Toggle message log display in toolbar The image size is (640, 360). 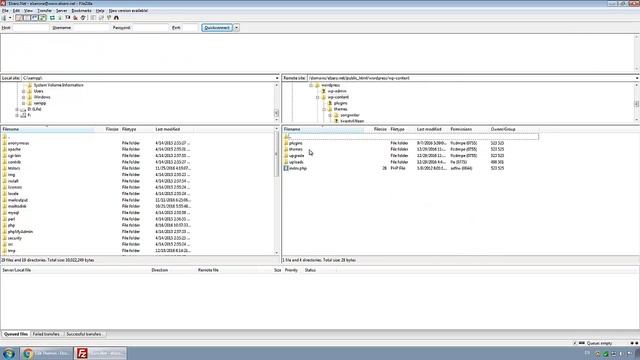pos(19,18)
